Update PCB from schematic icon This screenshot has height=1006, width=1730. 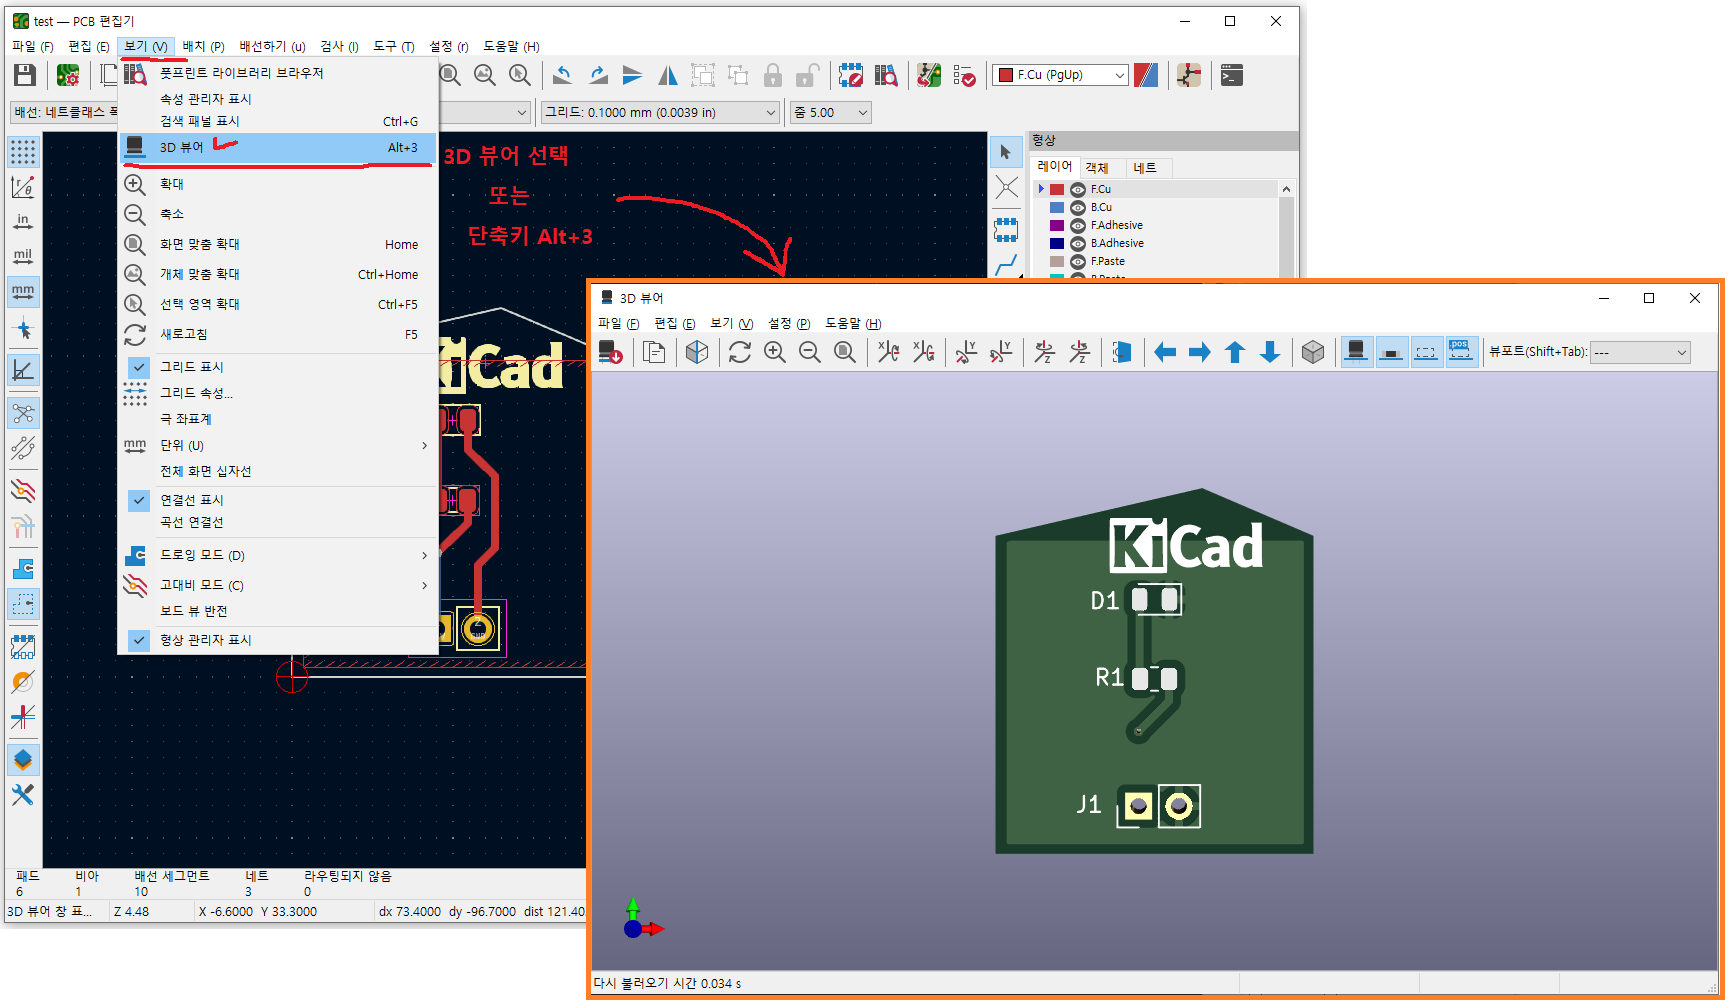pyautogui.click(x=929, y=75)
